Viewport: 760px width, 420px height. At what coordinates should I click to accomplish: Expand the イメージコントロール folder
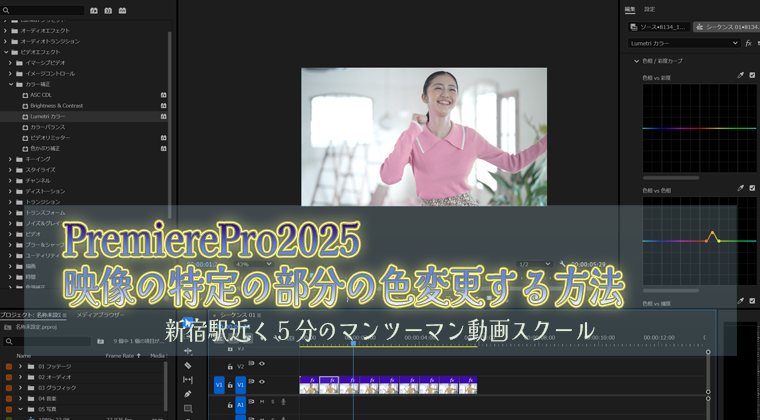pos(10,73)
